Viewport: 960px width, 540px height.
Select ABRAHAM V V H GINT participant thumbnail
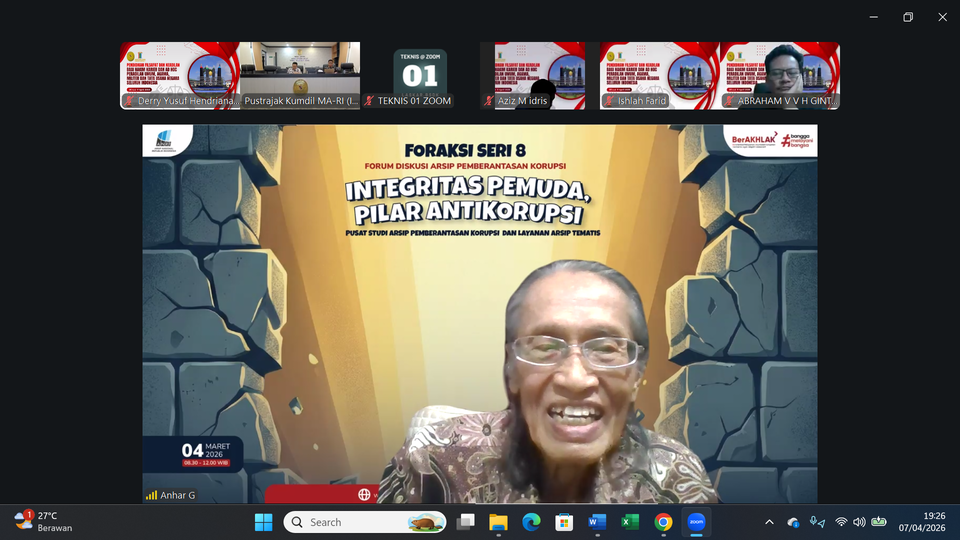(779, 75)
